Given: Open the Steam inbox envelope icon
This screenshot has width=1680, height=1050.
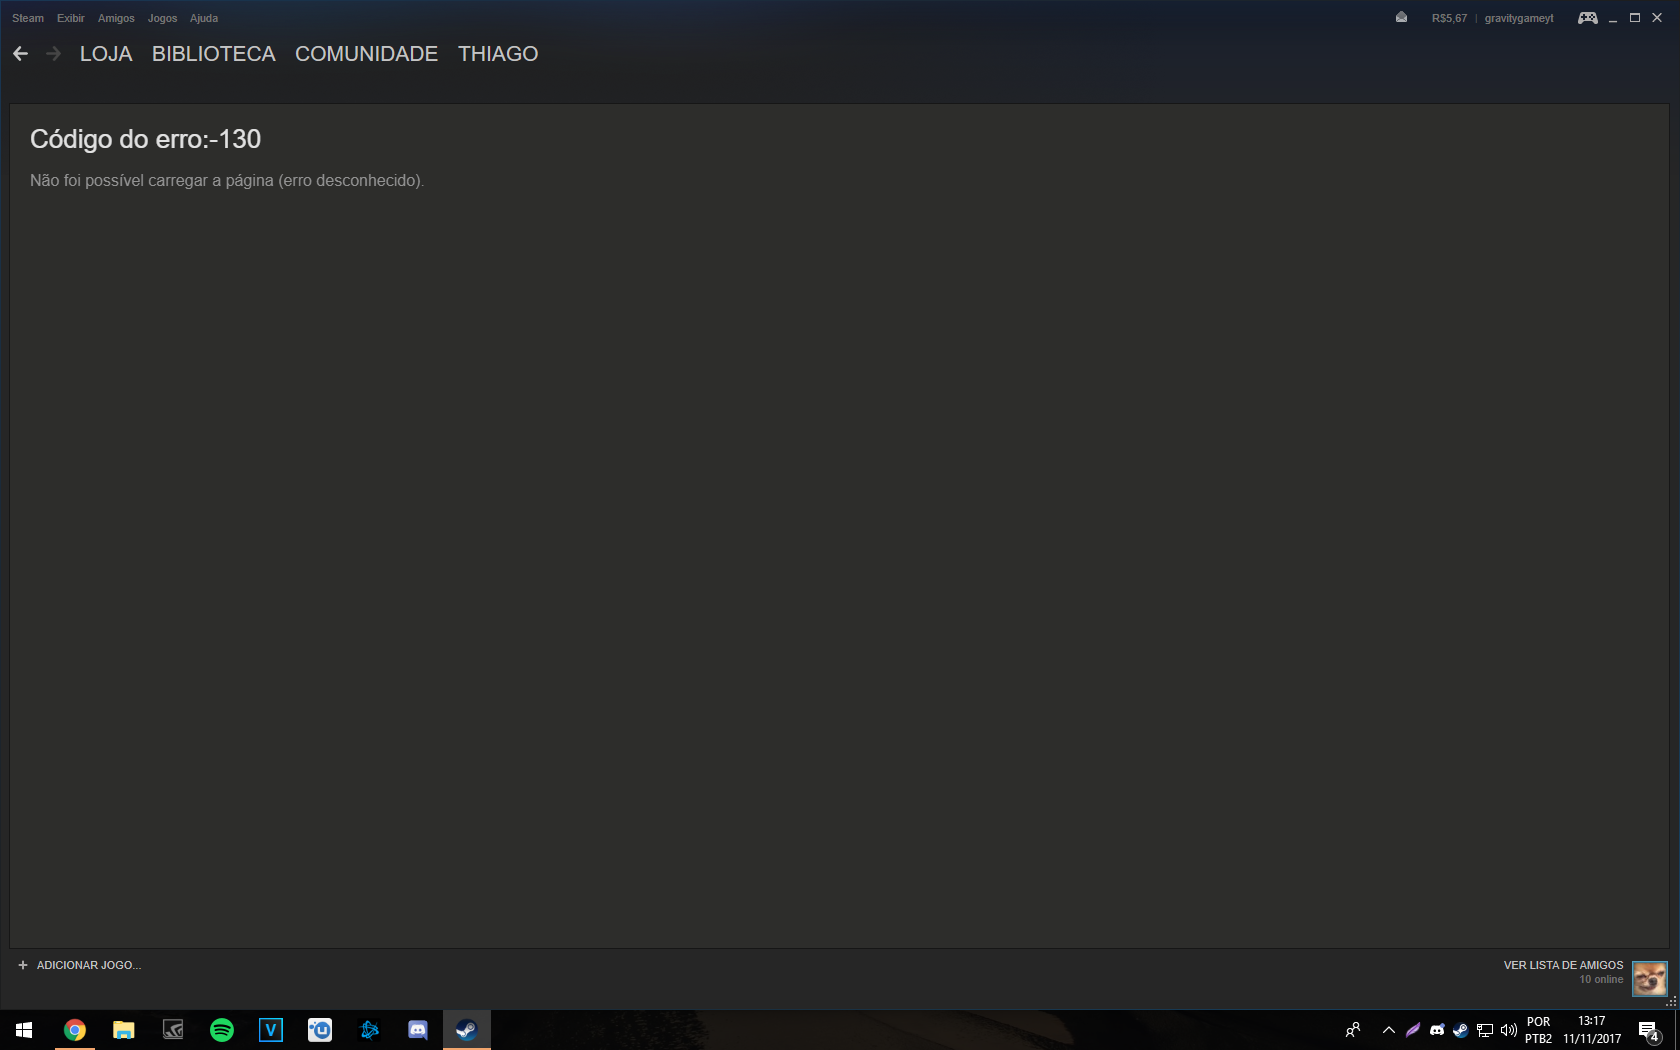Looking at the screenshot, I should pyautogui.click(x=1401, y=18).
